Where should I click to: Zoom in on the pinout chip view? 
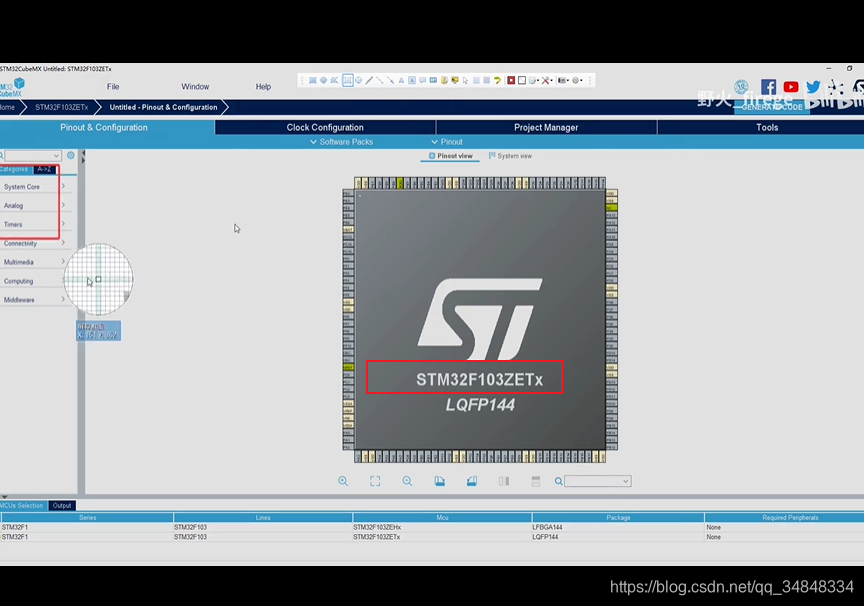343,481
